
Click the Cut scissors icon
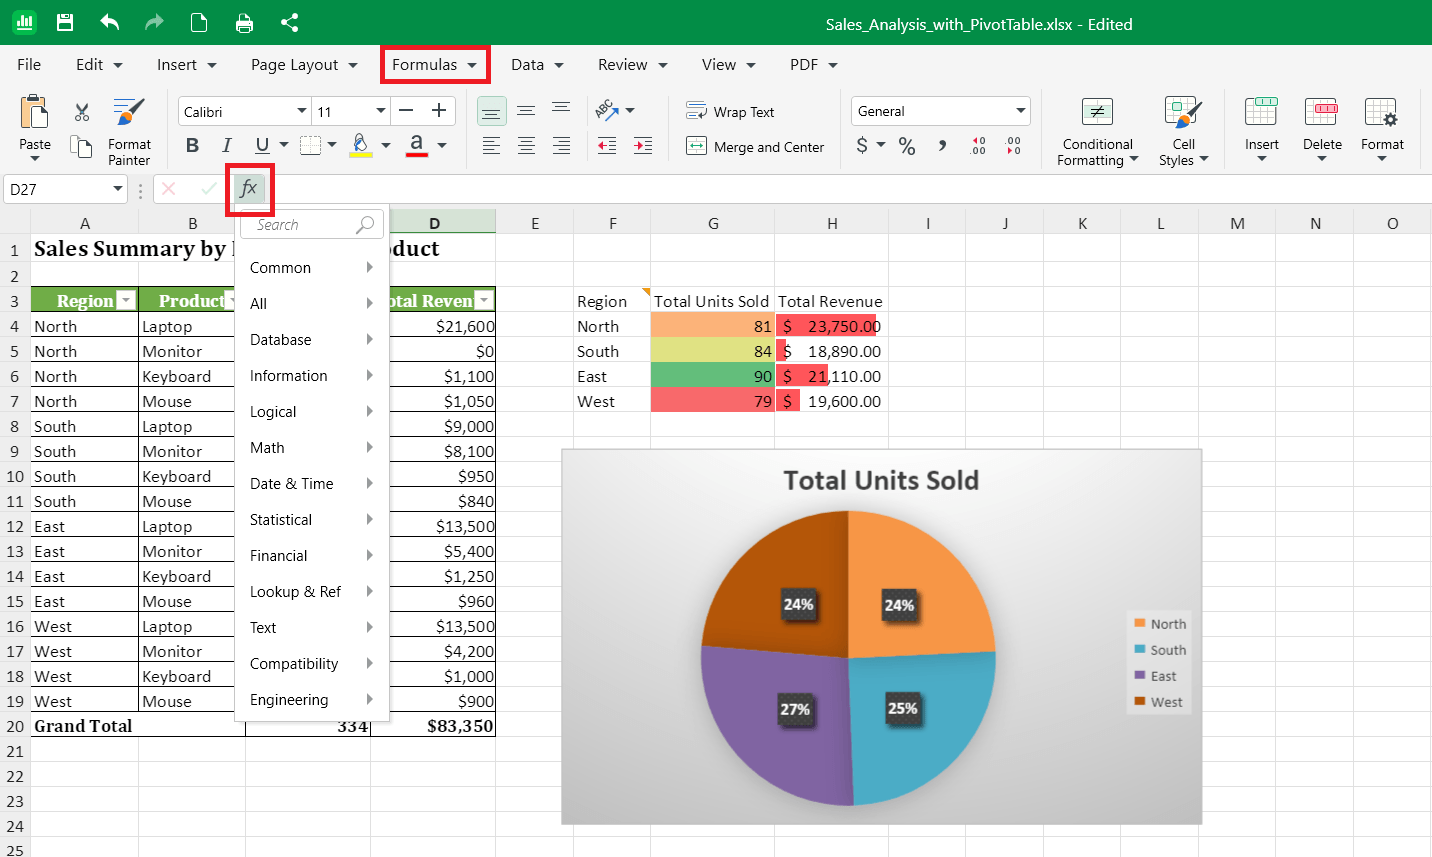(x=82, y=112)
